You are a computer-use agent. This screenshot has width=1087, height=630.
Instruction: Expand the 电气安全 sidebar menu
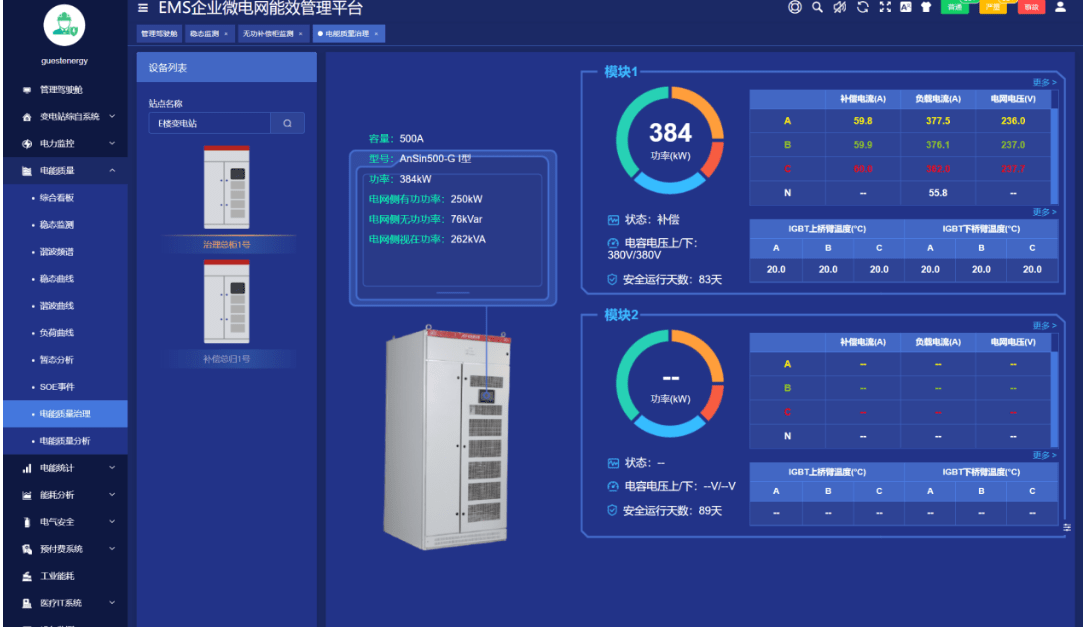[65, 522]
